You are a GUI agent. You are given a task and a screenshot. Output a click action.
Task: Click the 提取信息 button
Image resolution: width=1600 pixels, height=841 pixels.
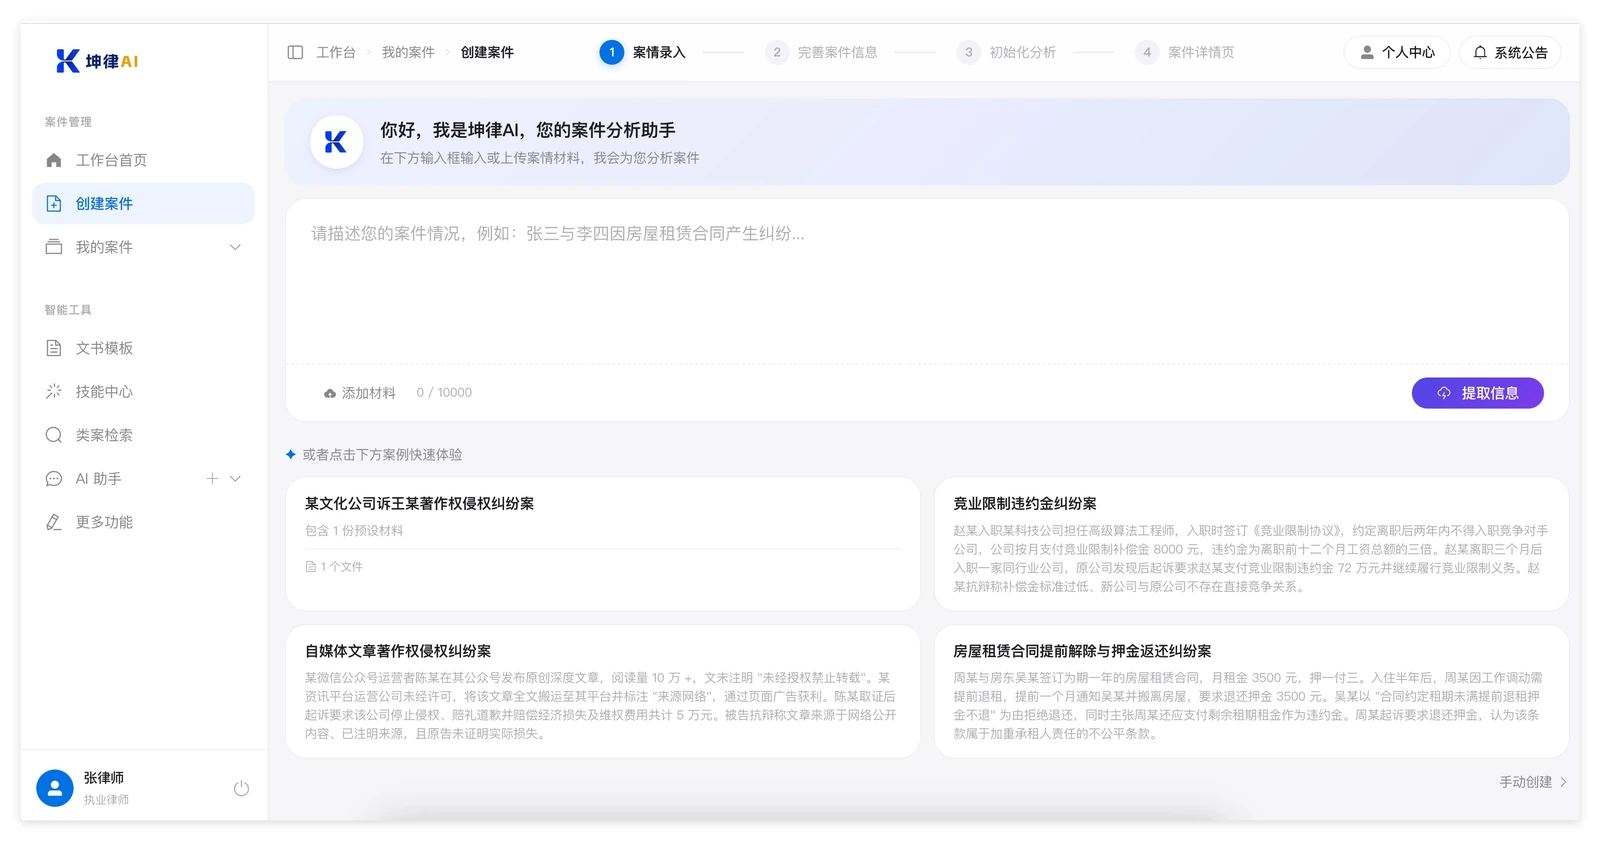1478,393
